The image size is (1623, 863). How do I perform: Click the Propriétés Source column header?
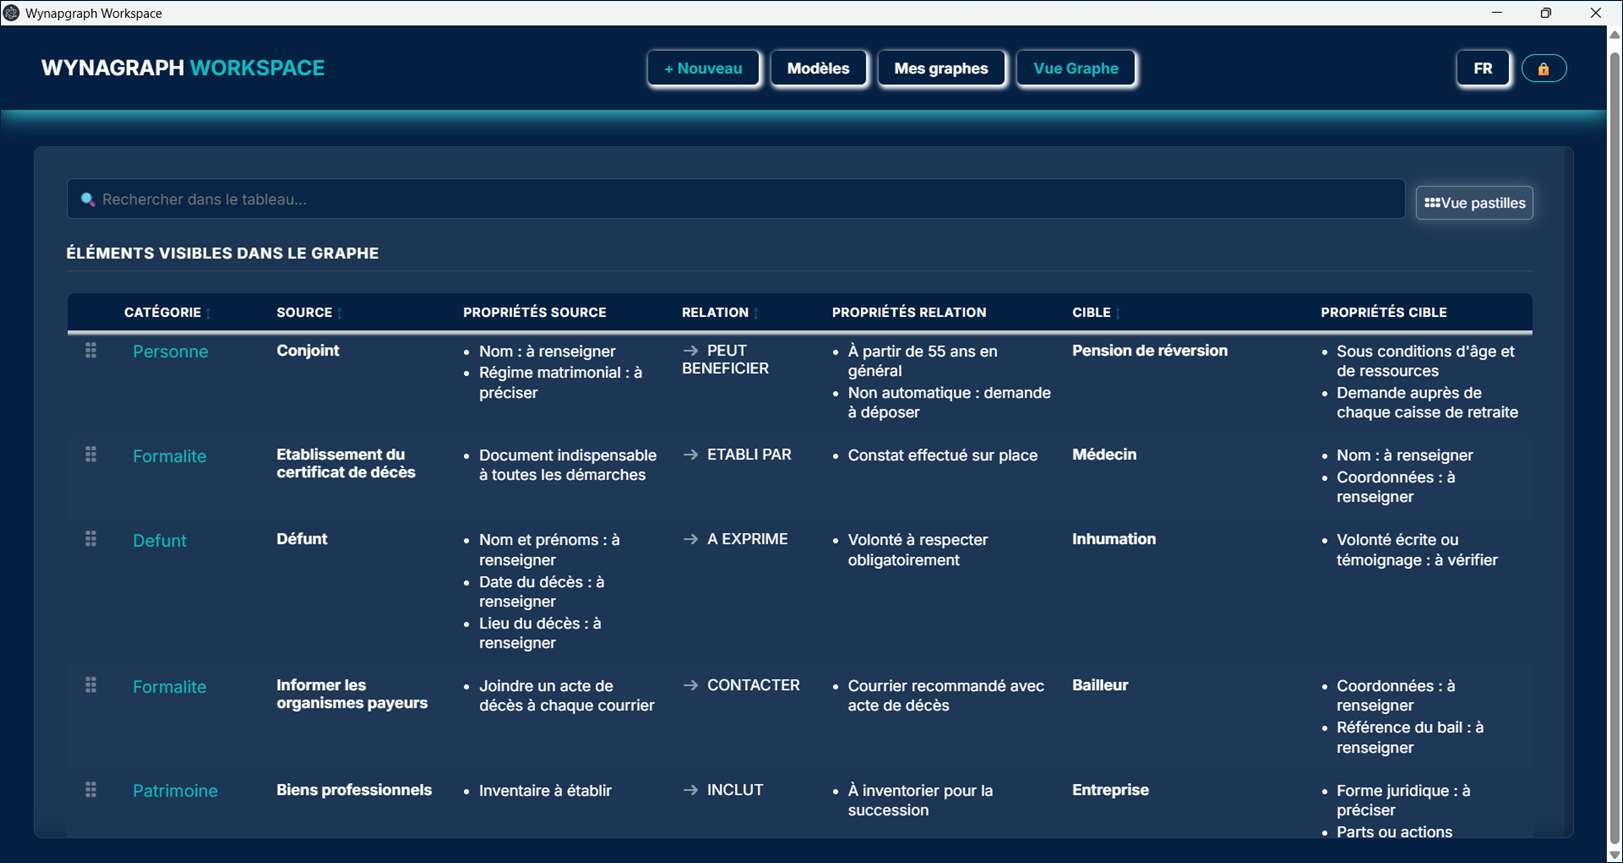(x=535, y=313)
